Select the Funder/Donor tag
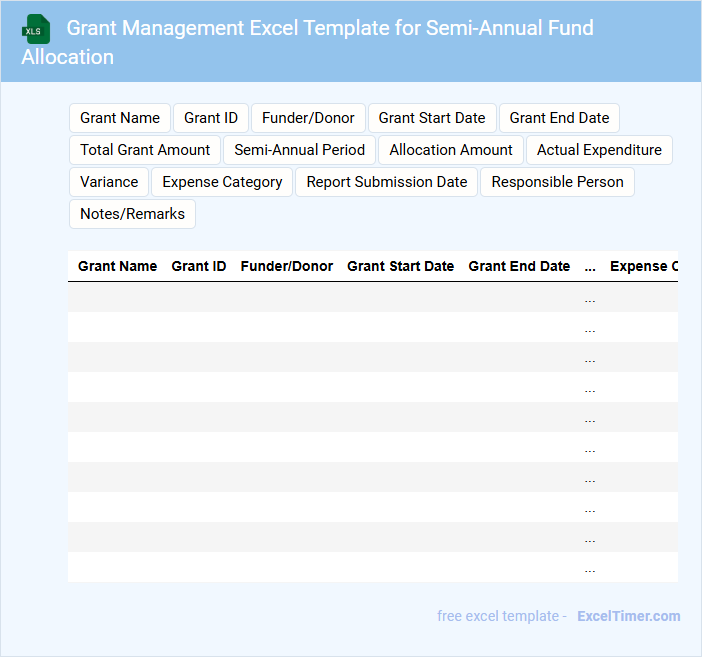Screen dimensions: 702x657 [x=308, y=118]
